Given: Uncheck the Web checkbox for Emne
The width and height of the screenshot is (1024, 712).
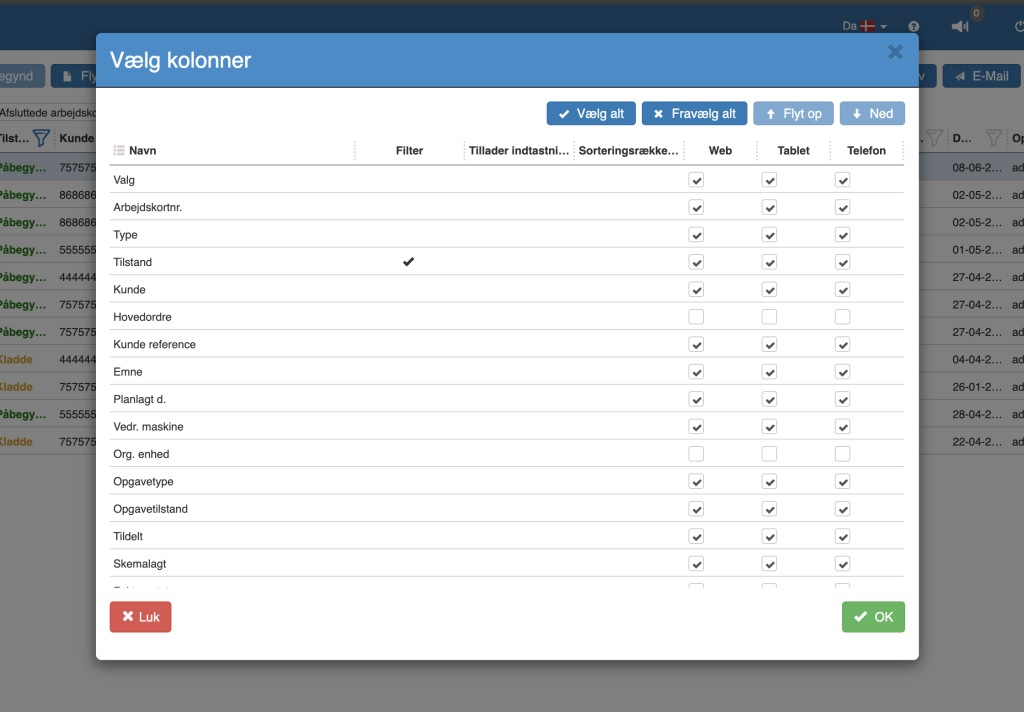Looking at the screenshot, I should [696, 372].
